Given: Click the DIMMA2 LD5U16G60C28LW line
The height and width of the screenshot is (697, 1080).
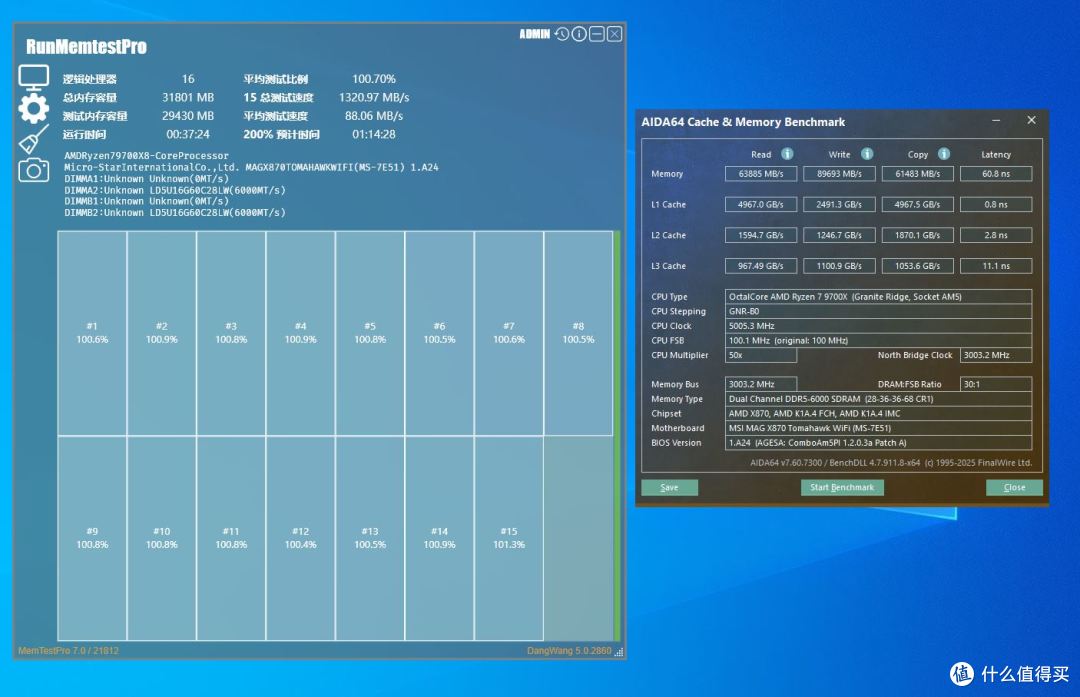Looking at the screenshot, I should pos(175,190).
